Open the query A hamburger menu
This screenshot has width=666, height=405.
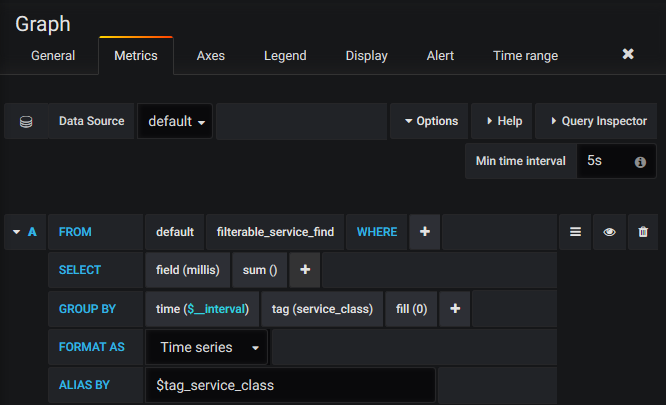pos(575,231)
